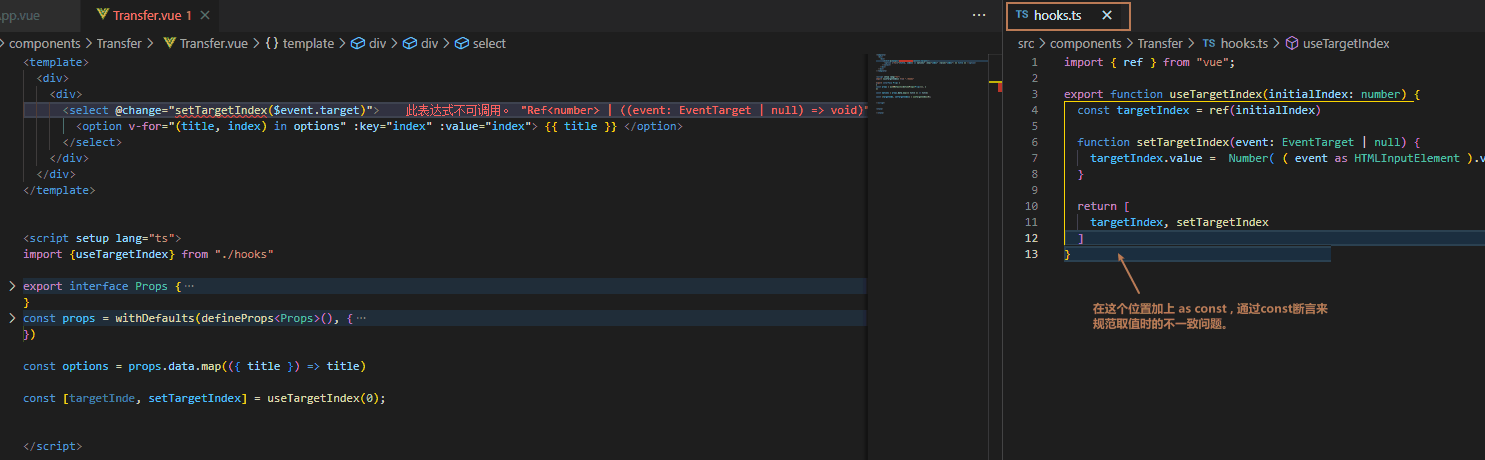
Task: Click the useTargetIndex cube icon in breadcrumb
Action: (1291, 44)
